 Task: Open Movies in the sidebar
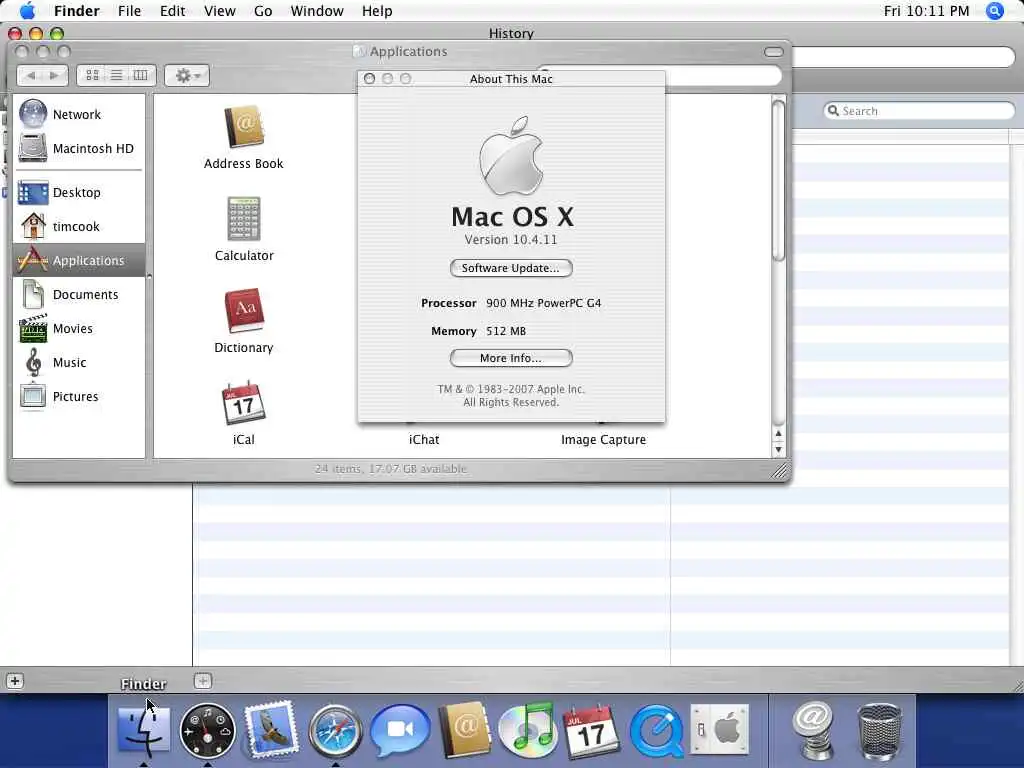[77, 328]
